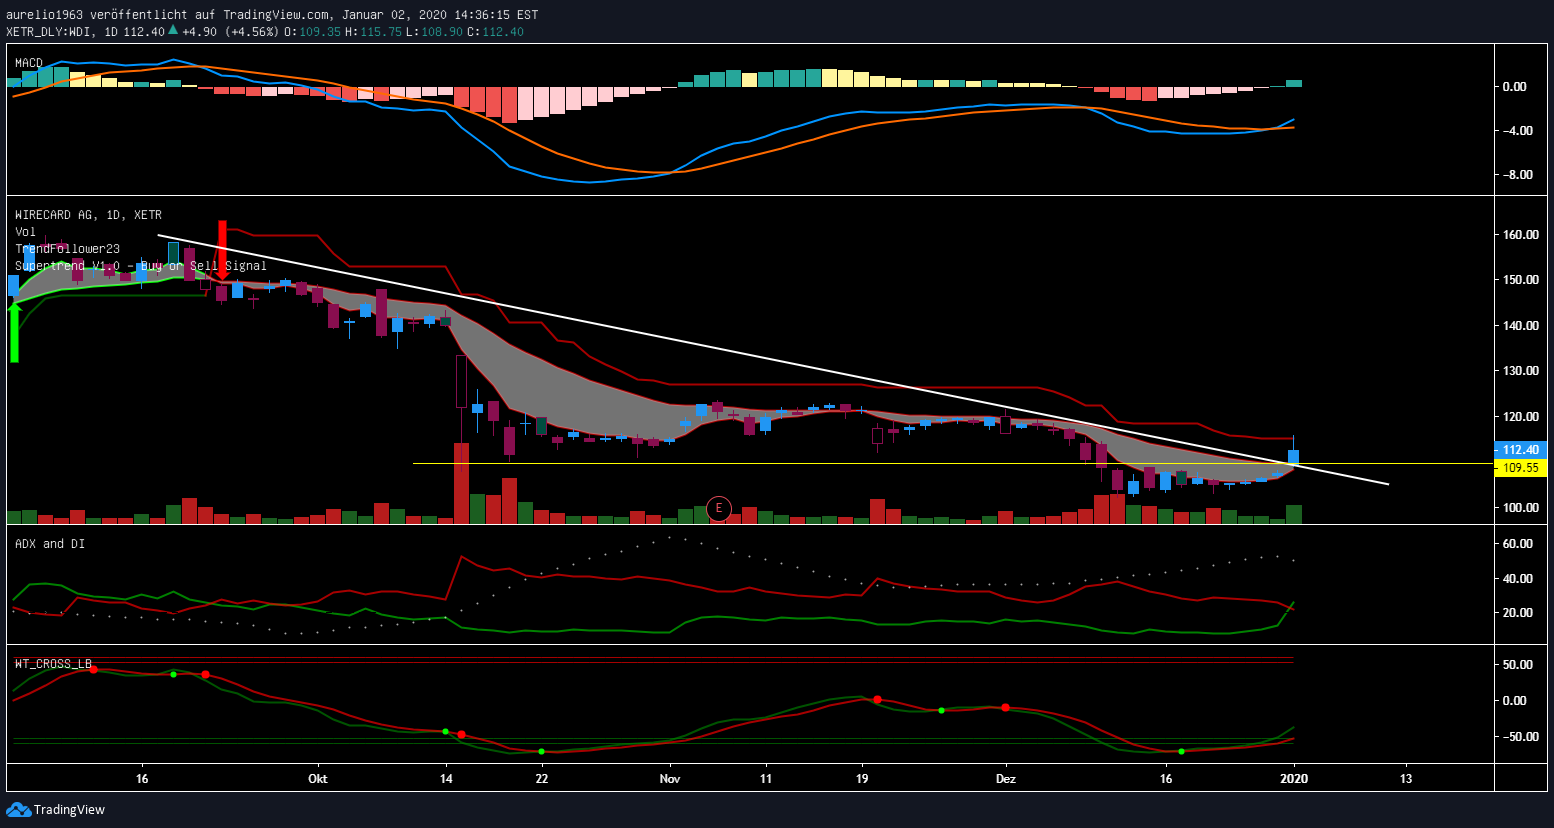1554x828 pixels.
Task: Select the Supertrend V1.0 Buy or Sell Signal label
Action: click(141, 266)
